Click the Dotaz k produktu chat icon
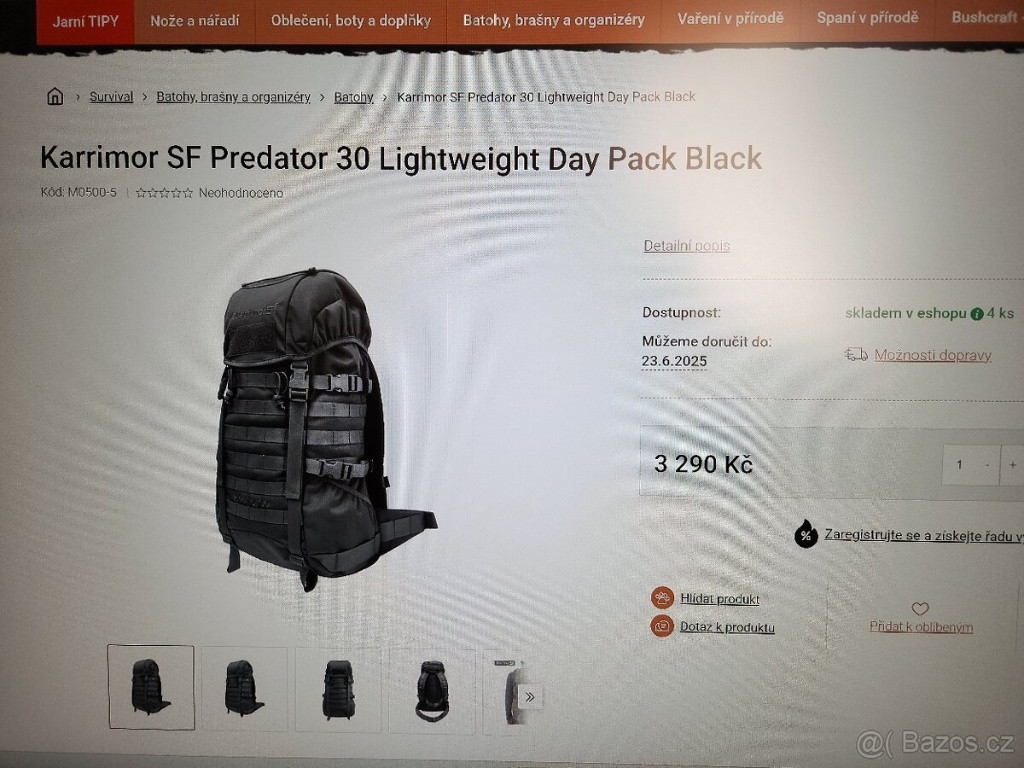The height and width of the screenshot is (768, 1024). point(662,626)
